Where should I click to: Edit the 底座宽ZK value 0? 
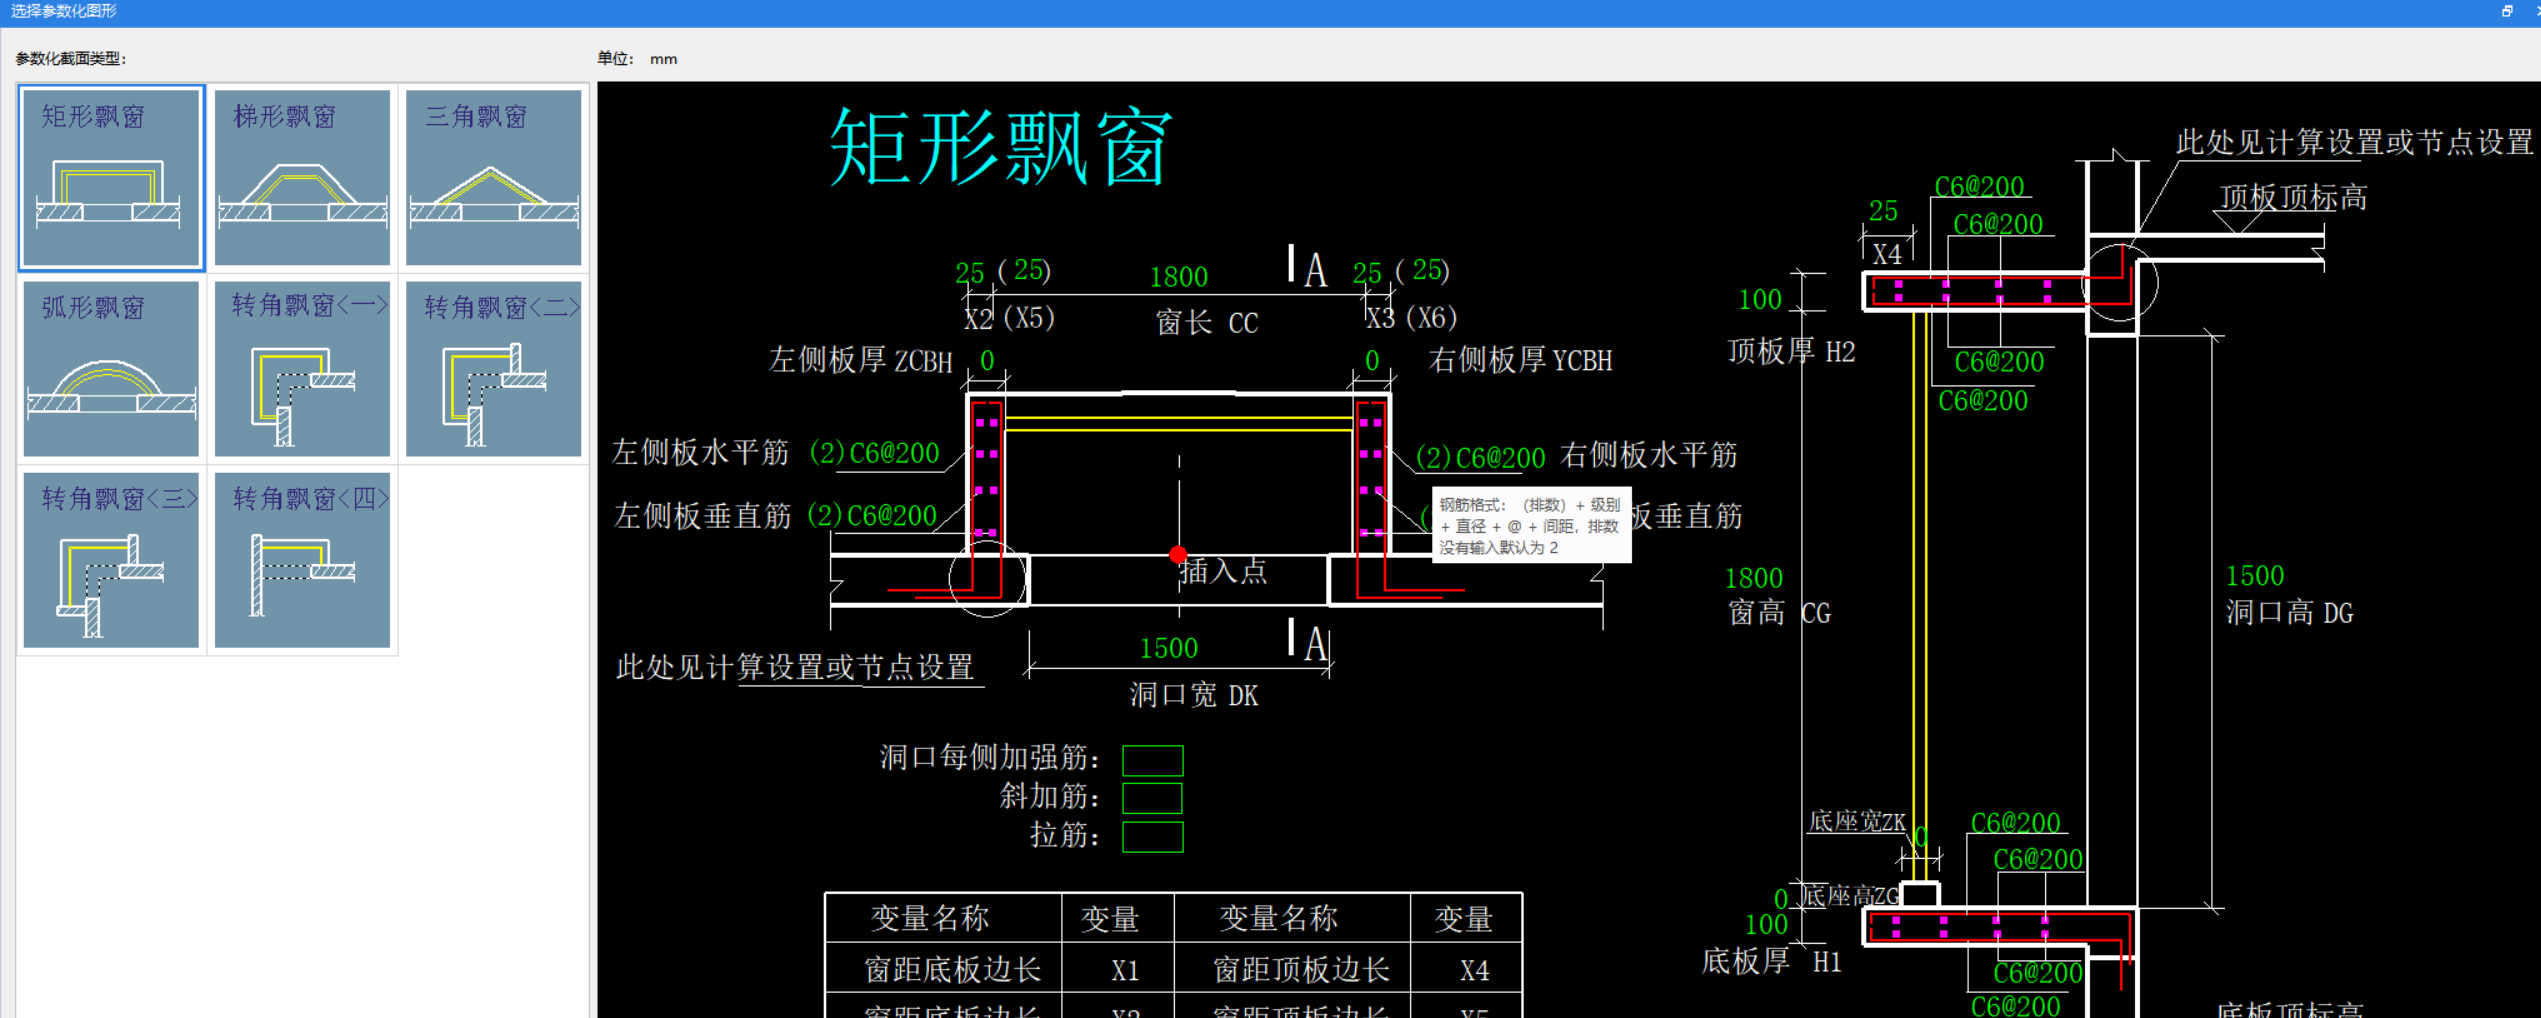1921,837
